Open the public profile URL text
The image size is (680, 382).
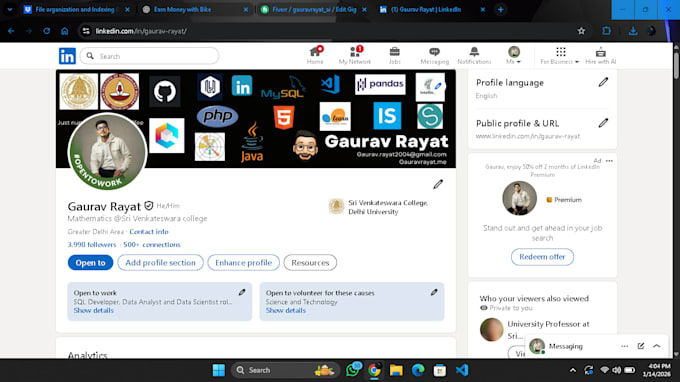pyautogui.click(x=528, y=136)
